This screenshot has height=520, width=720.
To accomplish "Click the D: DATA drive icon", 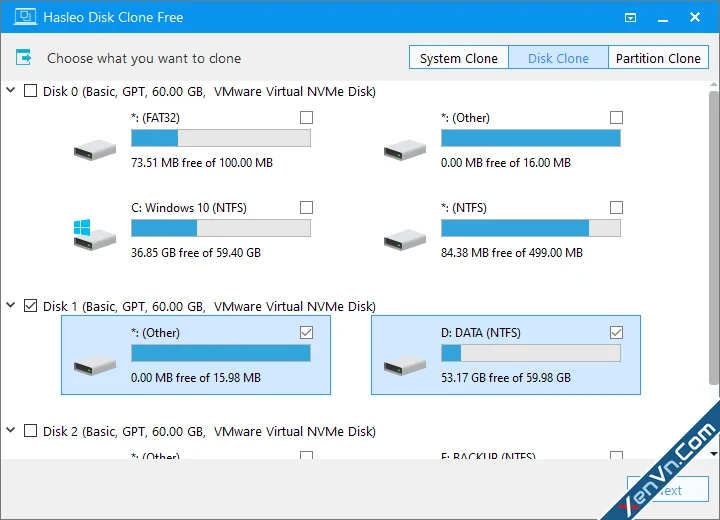I will 405,365.
